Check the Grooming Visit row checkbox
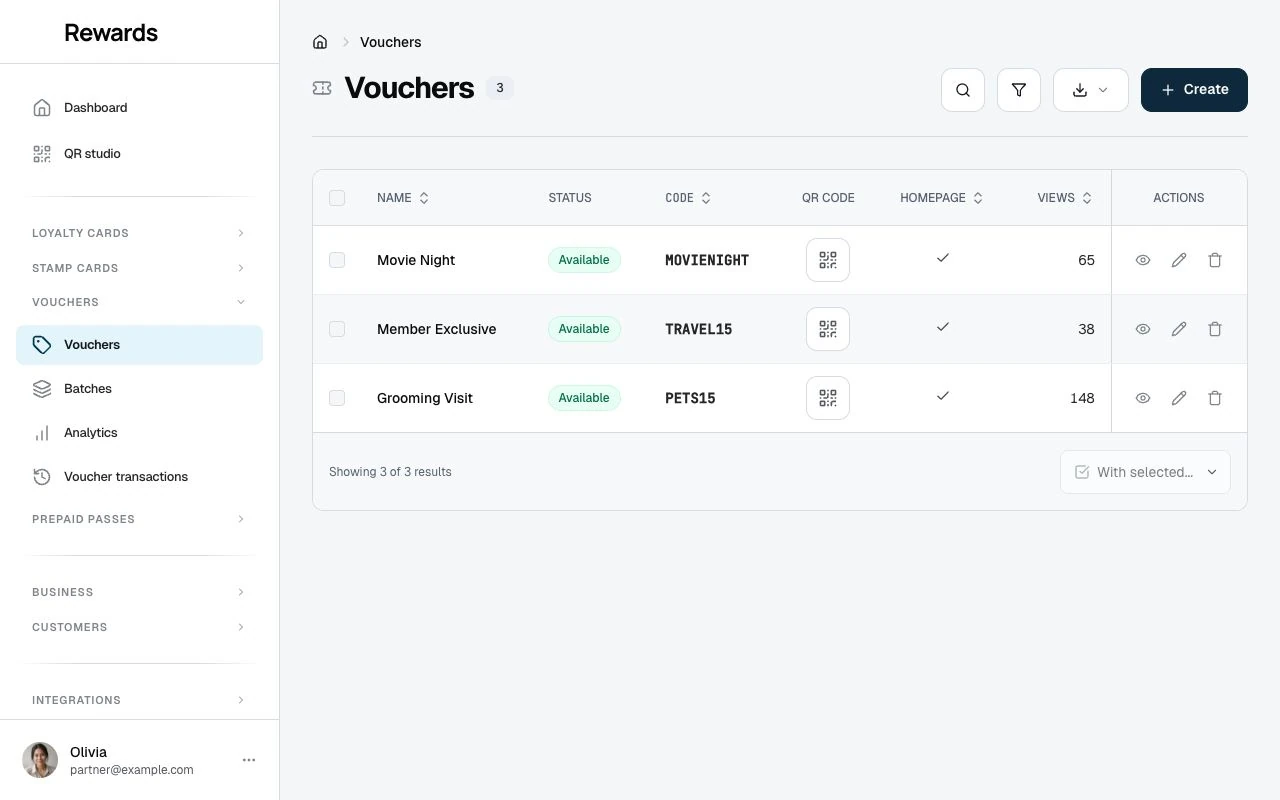 coord(337,398)
